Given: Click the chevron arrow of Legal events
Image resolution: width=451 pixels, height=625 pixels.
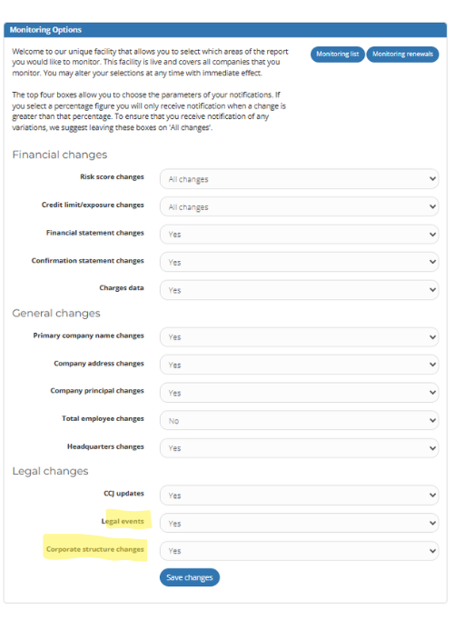Looking at the screenshot, I should tap(432, 523).
